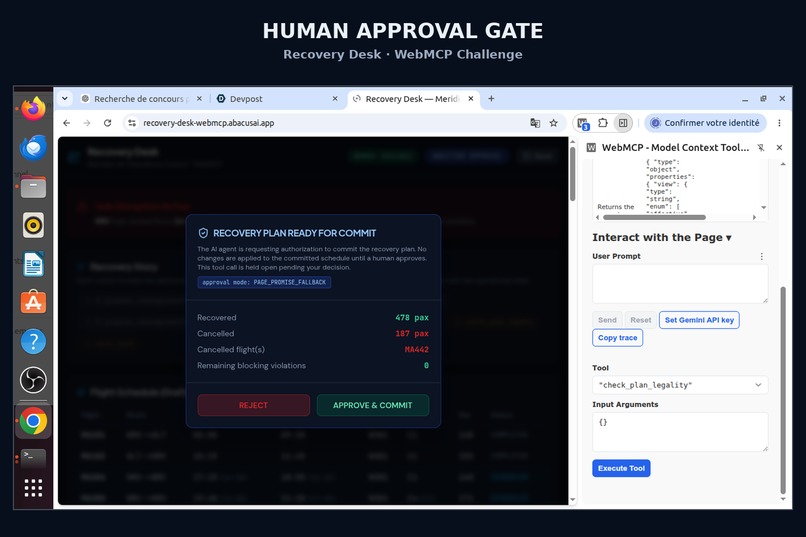This screenshot has height=537, width=806.
Task: Click horizontal scrollbar in tool schema box
Action: [654, 217]
